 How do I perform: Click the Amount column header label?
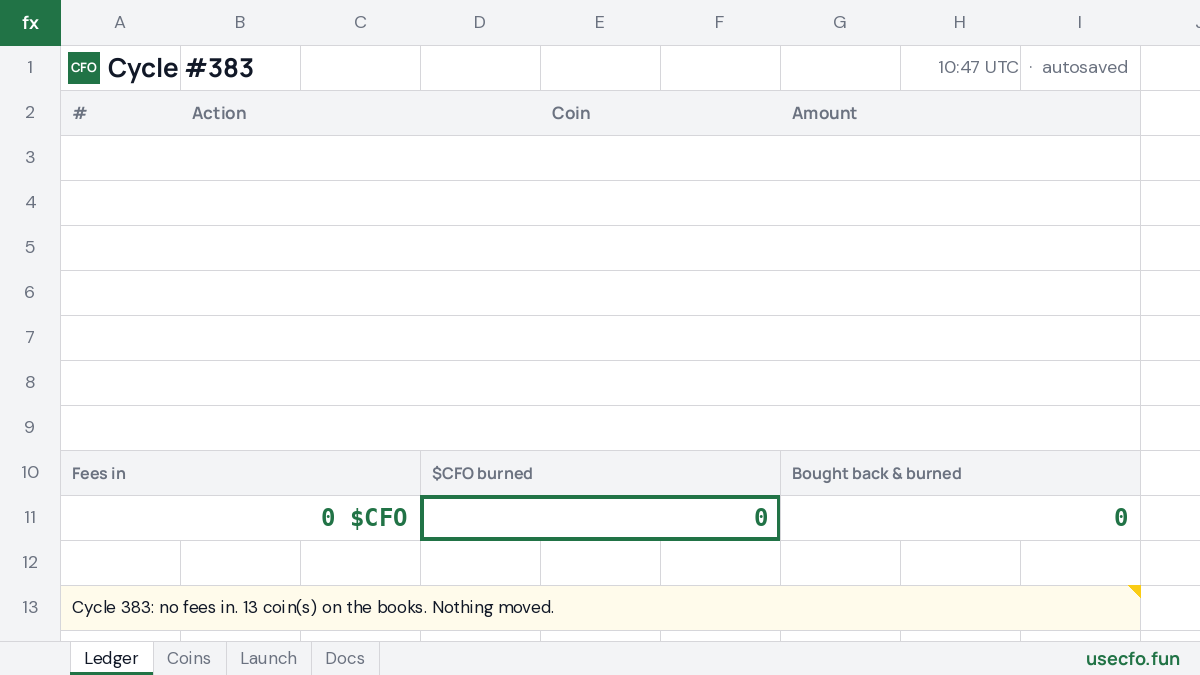[824, 113]
